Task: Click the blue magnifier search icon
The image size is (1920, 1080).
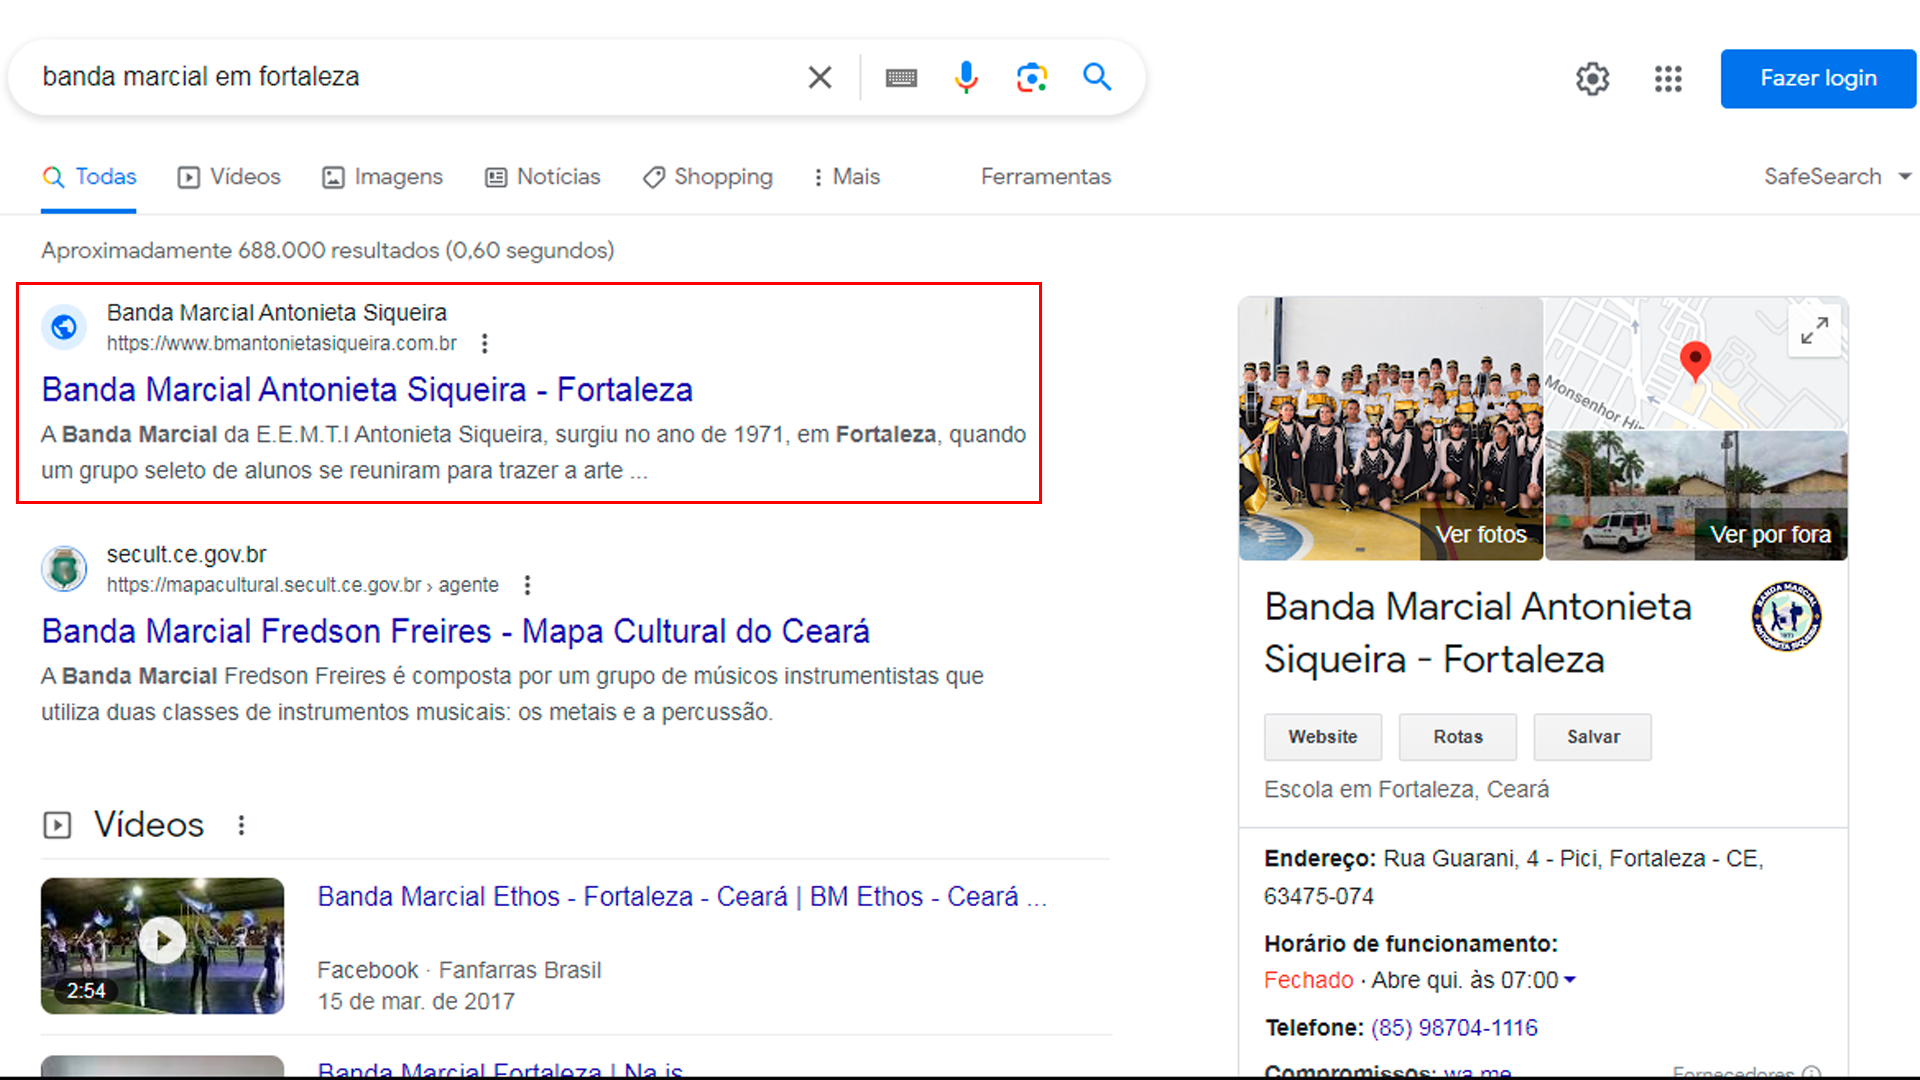Action: (1097, 77)
